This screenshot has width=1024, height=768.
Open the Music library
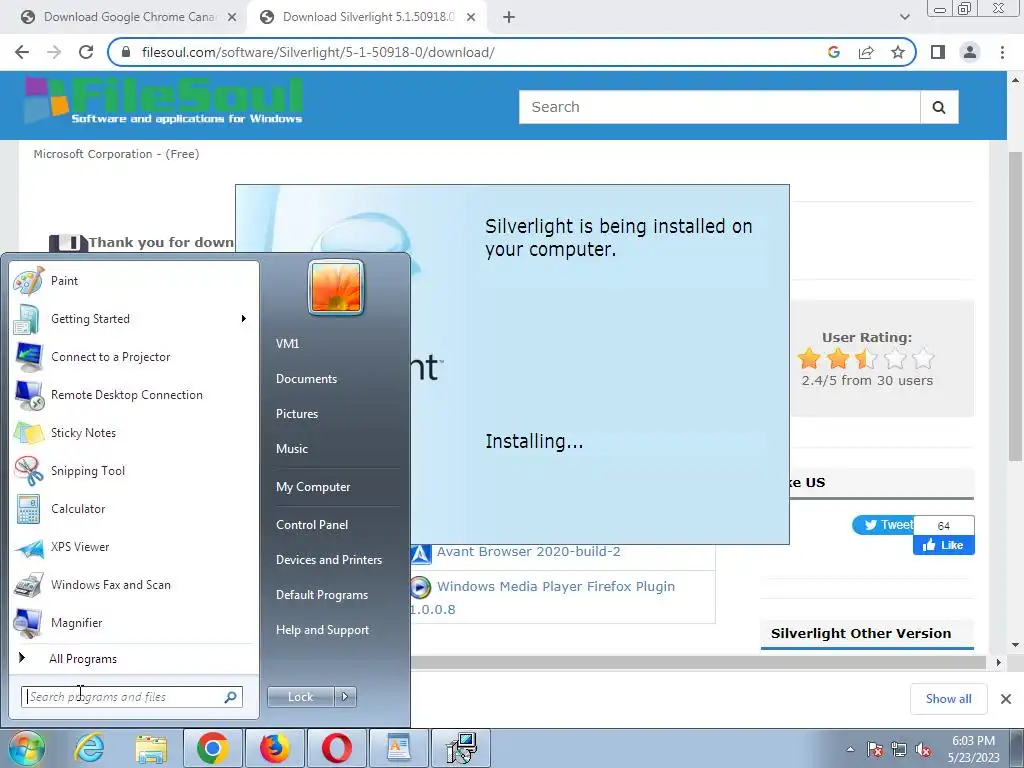(x=292, y=449)
